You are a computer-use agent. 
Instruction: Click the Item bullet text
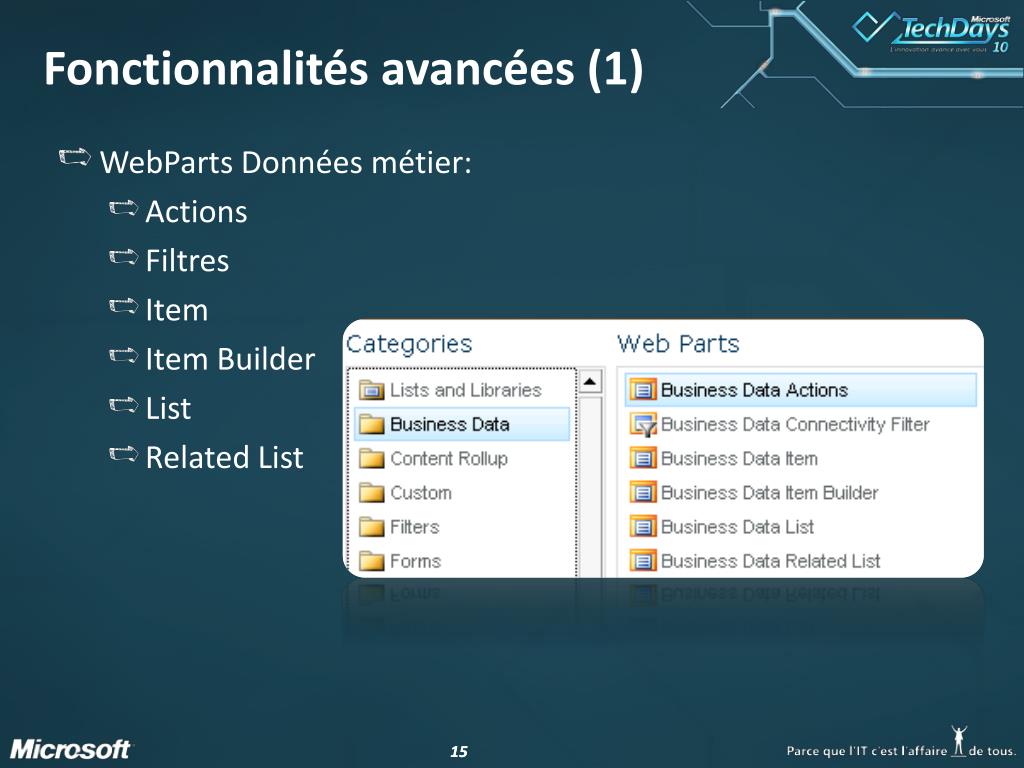[x=177, y=310]
